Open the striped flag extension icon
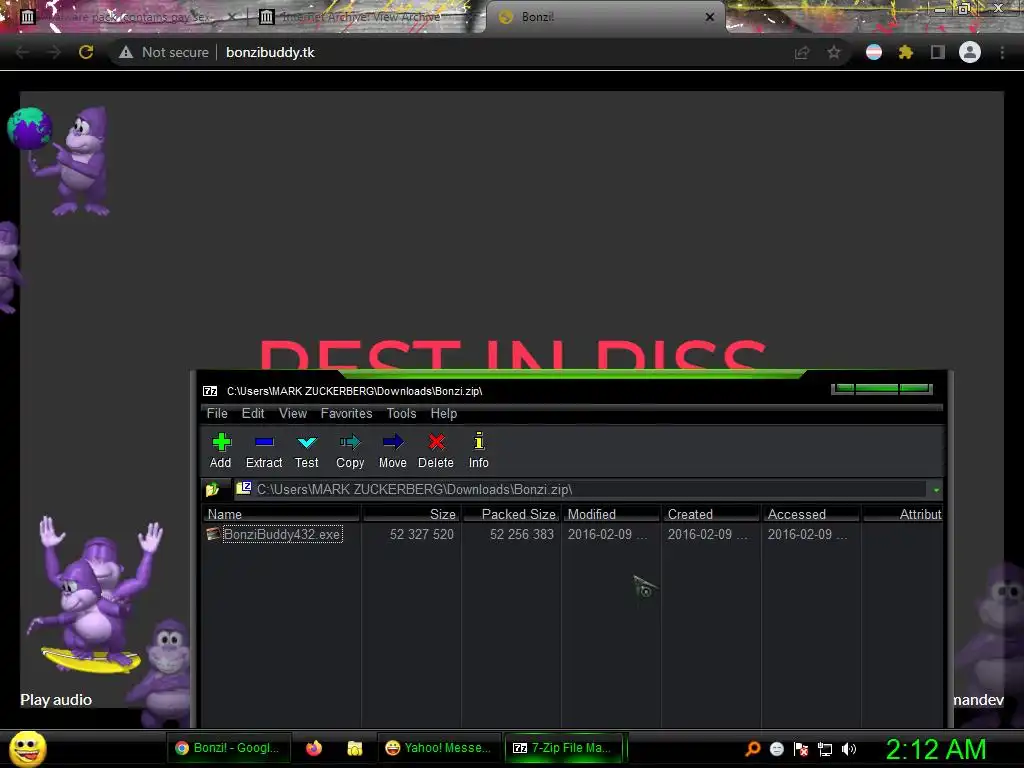The width and height of the screenshot is (1024, 768). coord(874,52)
